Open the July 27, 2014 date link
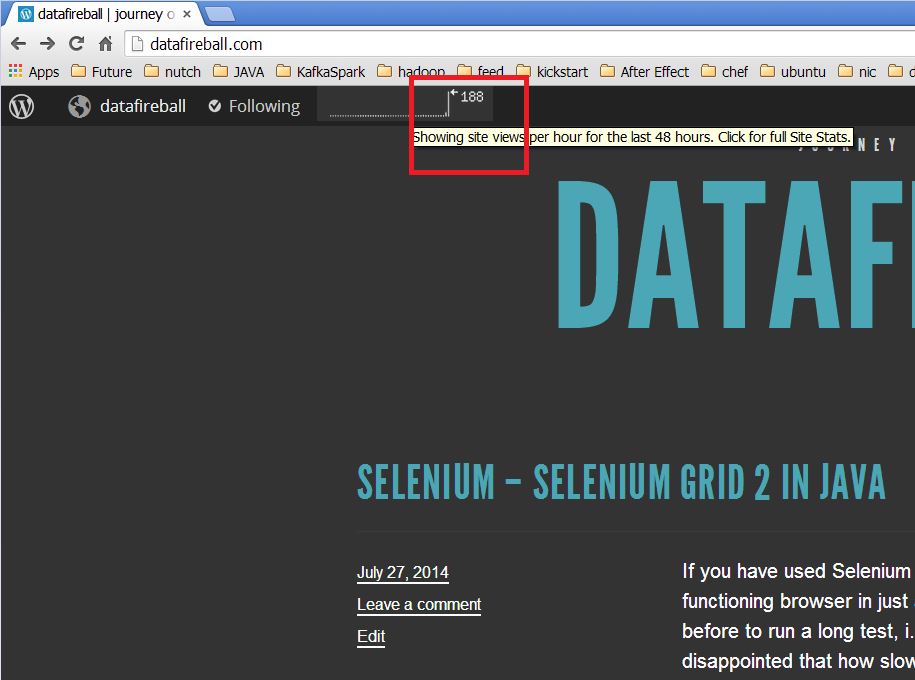 pos(403,573)
